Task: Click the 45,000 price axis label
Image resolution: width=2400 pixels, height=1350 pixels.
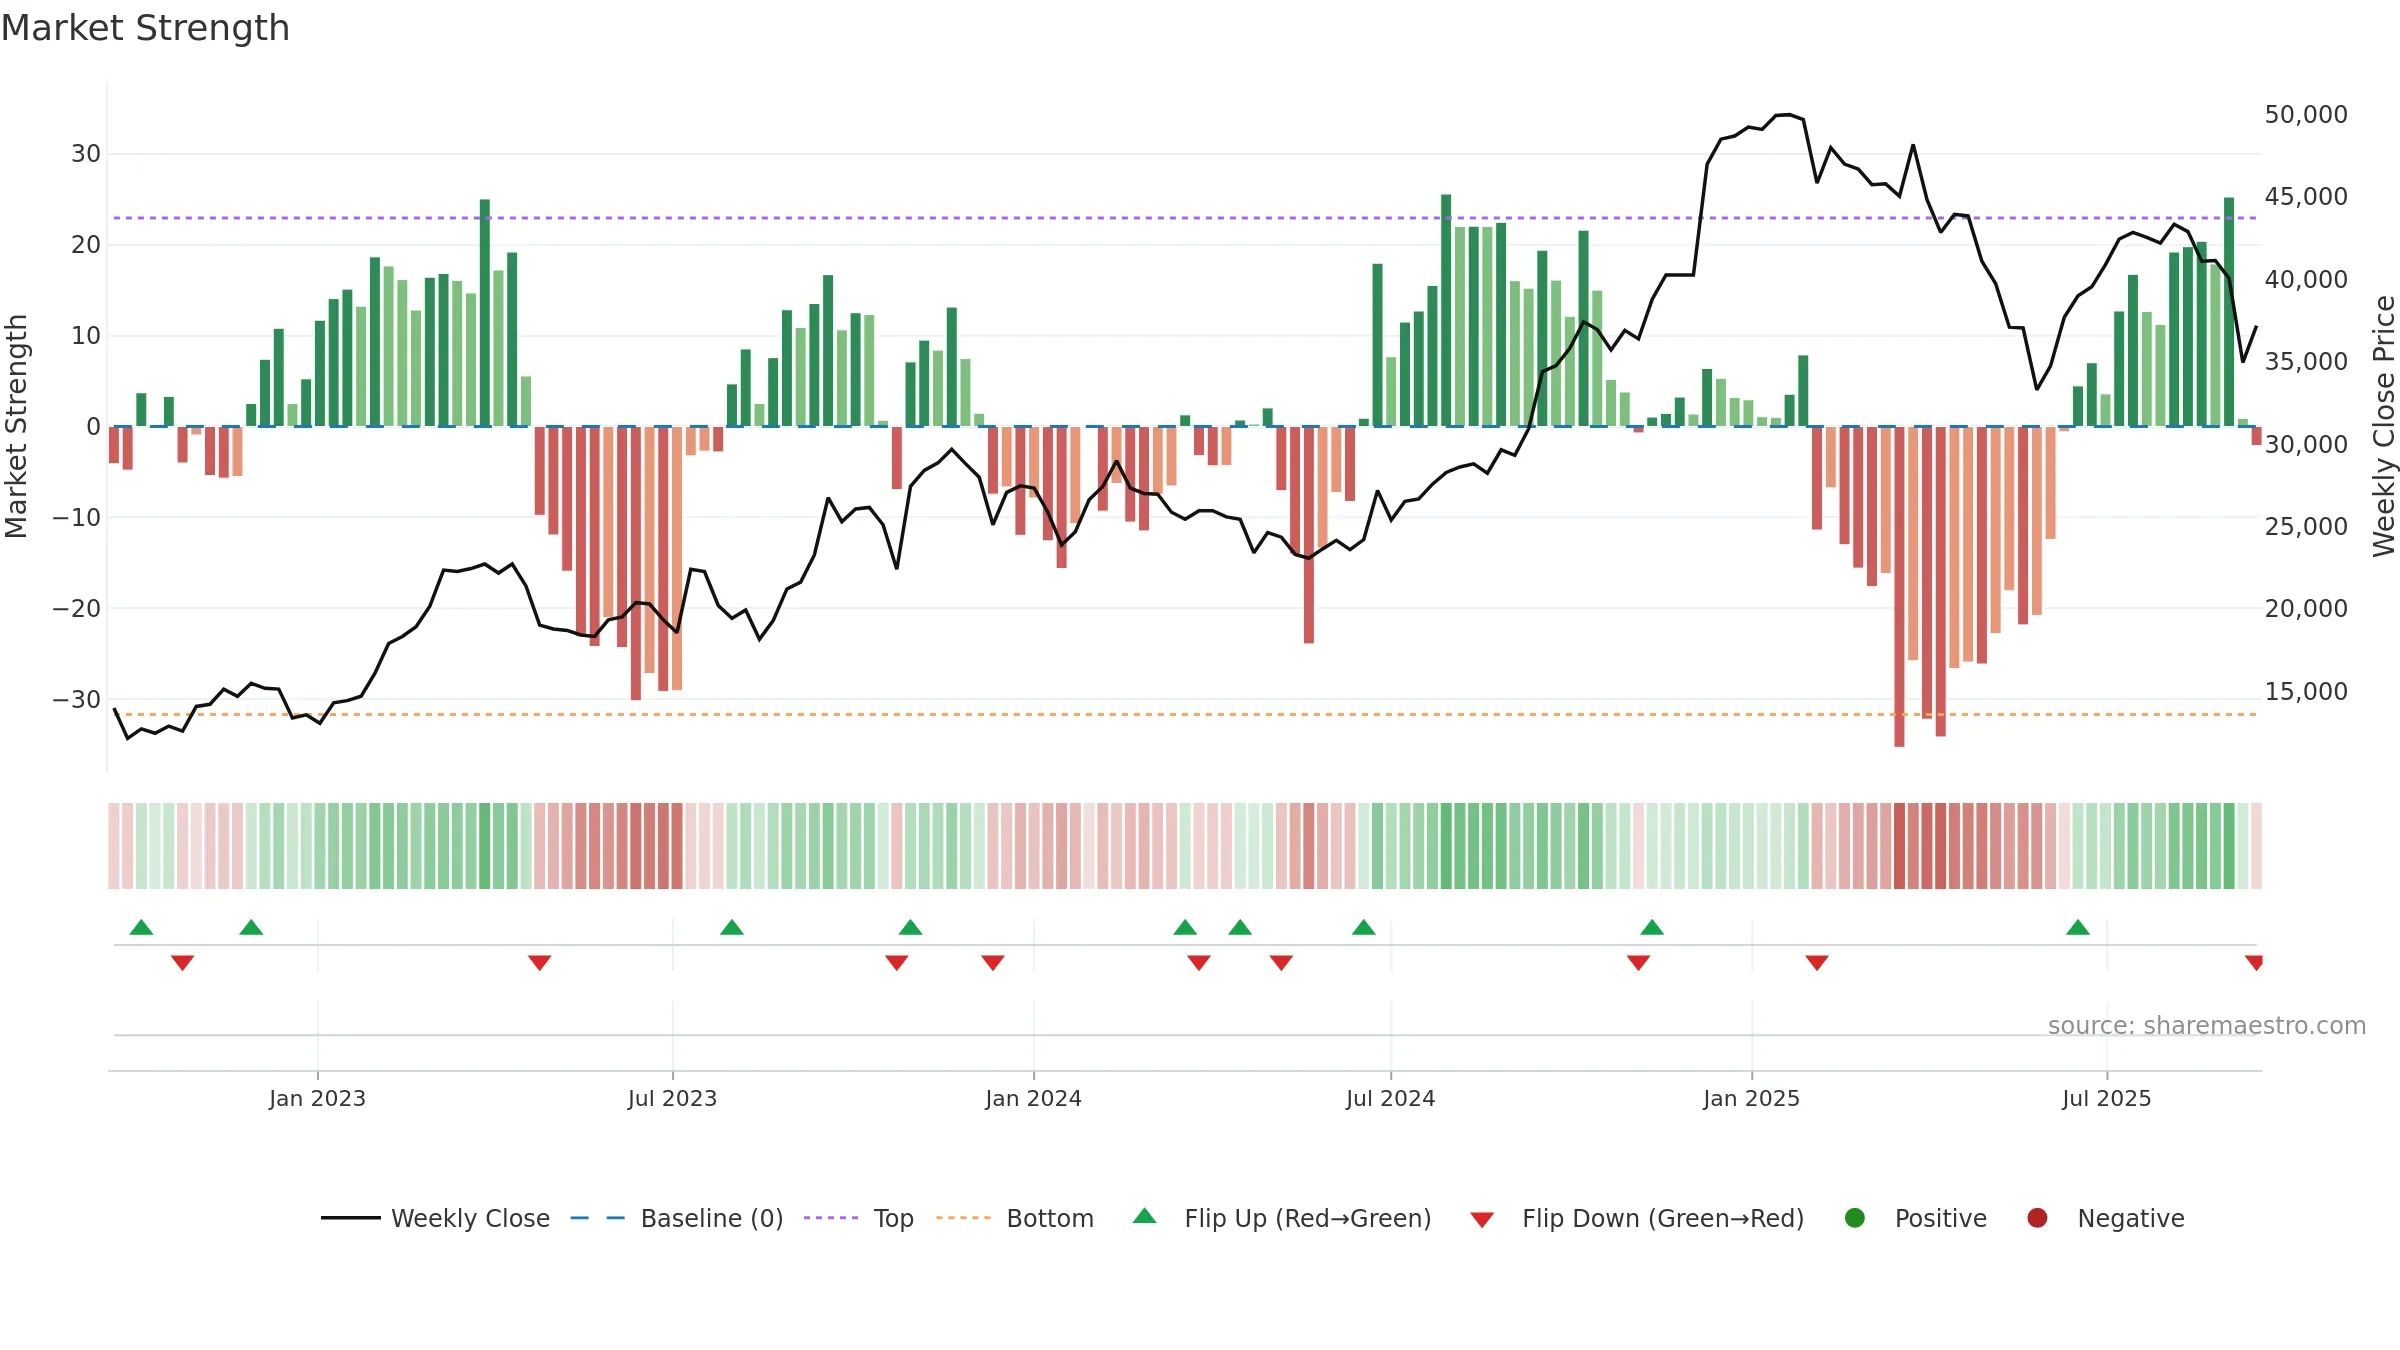Action: point(2306,197)
